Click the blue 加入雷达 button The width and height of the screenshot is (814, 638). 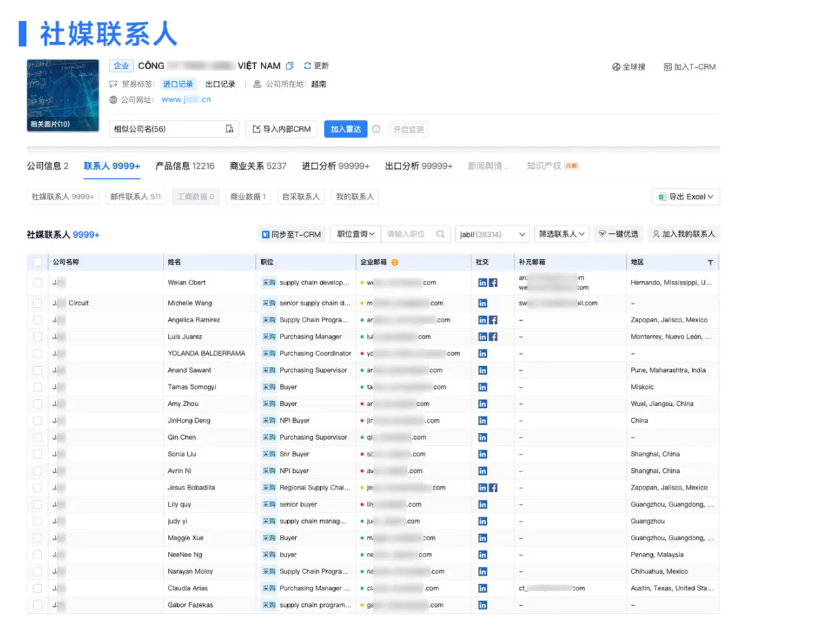pyautogui.click(x=346, y=129)
